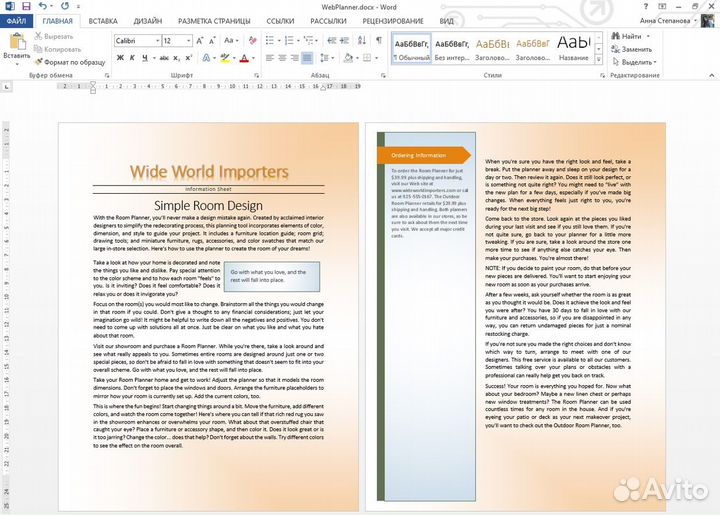Viewport: 720px width, 515px height.
Task: Switch to the ВСТАВКА tab
Action: [x=103, y=21]
